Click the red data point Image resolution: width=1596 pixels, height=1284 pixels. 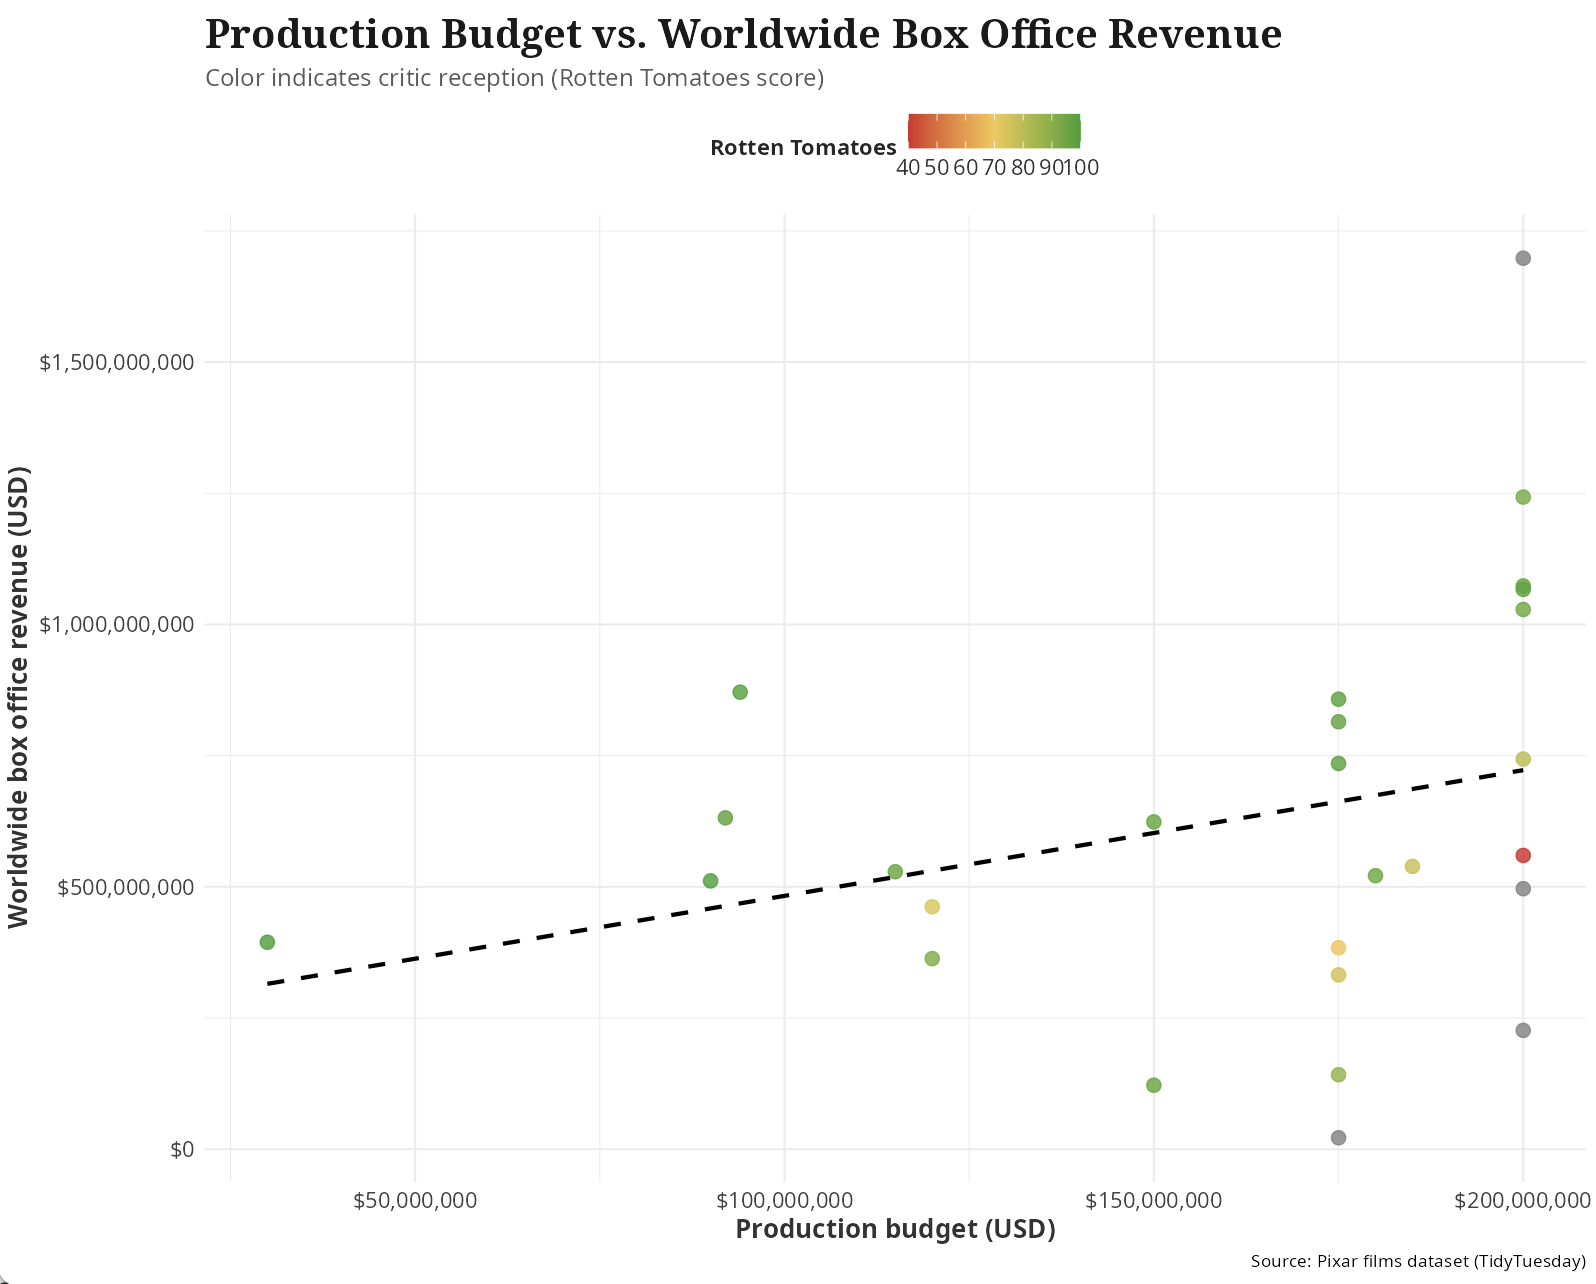click(1523, 855)
